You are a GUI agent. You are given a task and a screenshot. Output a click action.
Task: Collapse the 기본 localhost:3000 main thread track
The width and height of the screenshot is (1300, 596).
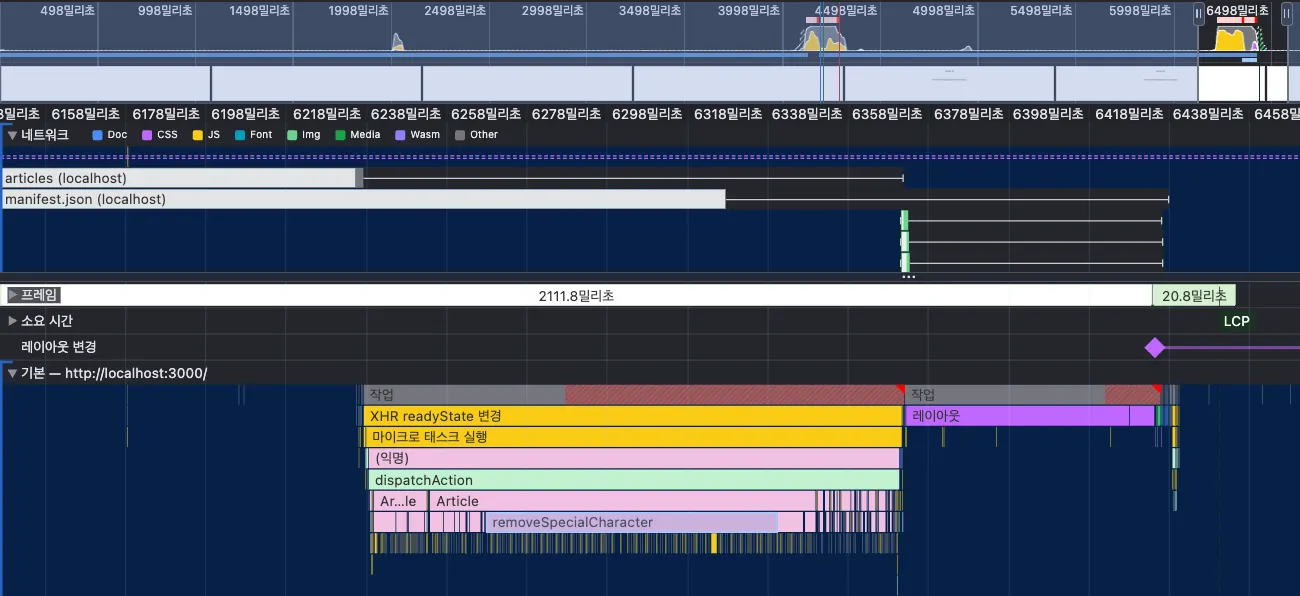point(12,373)
